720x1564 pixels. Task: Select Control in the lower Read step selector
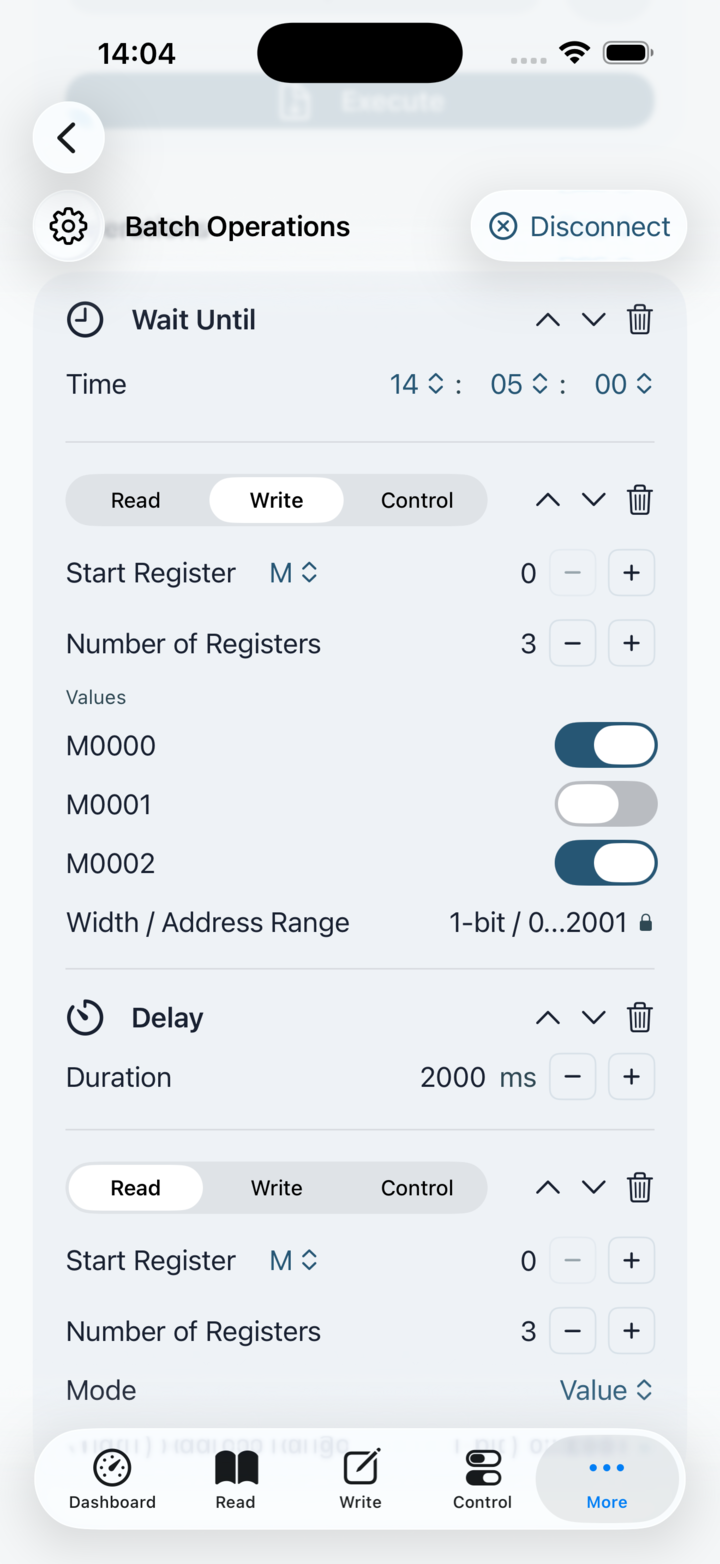(x=417, y=1188)
